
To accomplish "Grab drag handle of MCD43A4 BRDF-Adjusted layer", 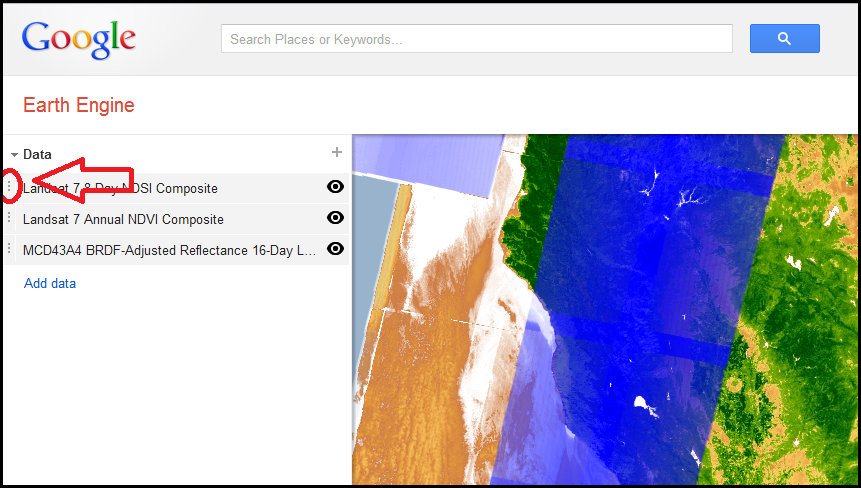I will click(x=9, y=249).
